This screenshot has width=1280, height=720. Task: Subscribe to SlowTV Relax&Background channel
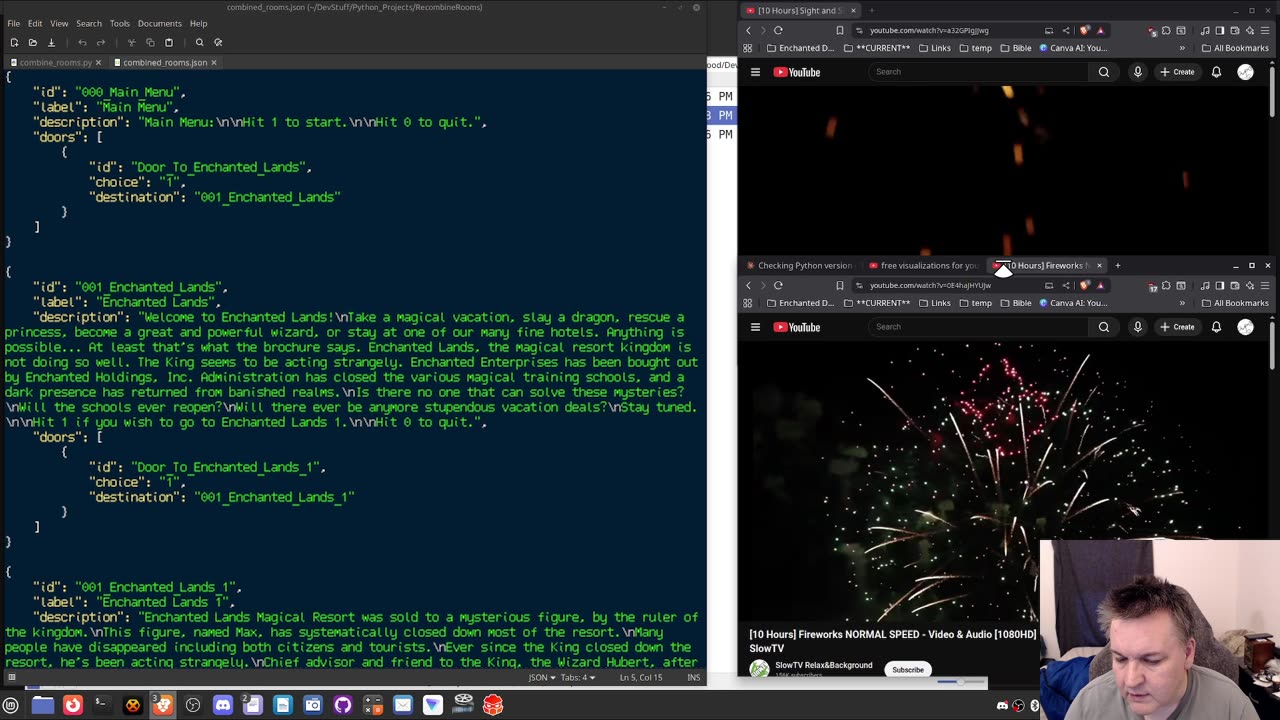coord(908,669)
